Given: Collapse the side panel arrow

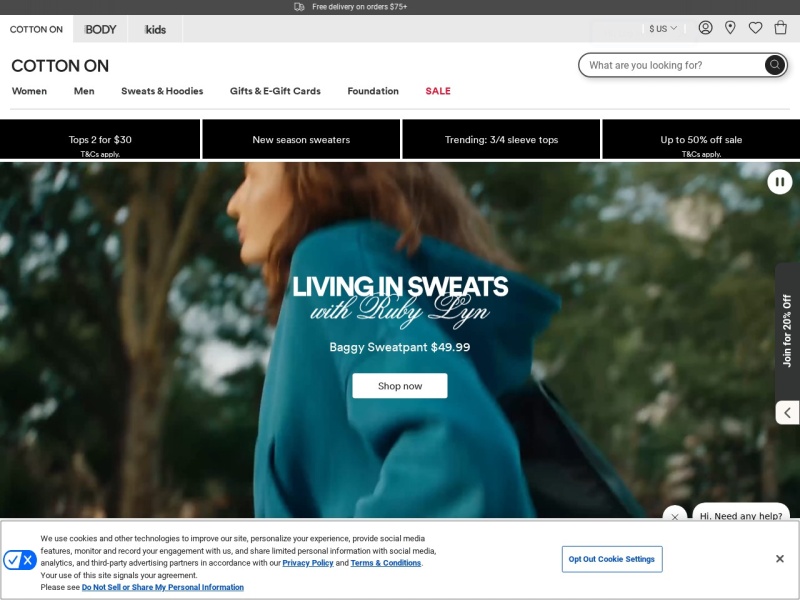Looking at the screenshot, I should tap(787, 412).
